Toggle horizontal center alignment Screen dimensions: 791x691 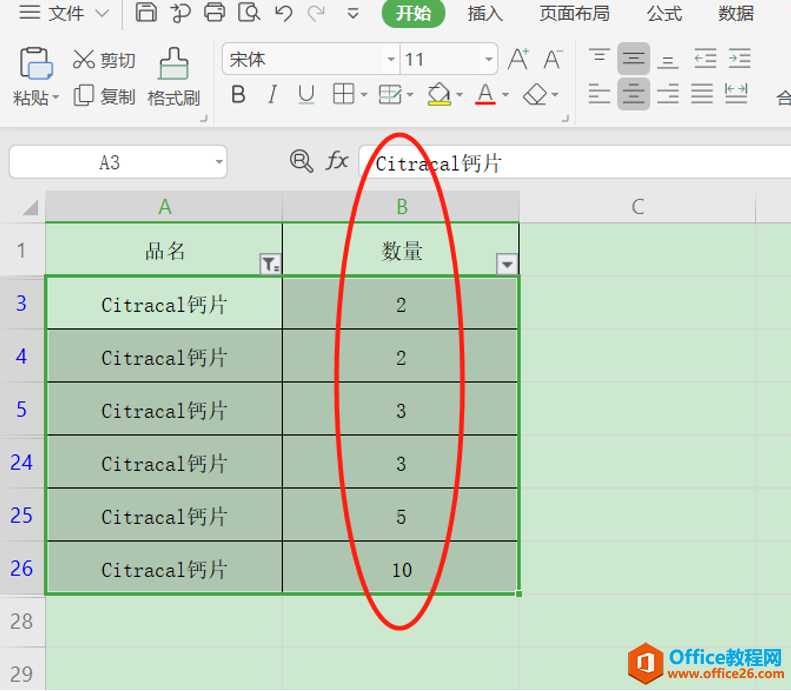coord(634,94)
